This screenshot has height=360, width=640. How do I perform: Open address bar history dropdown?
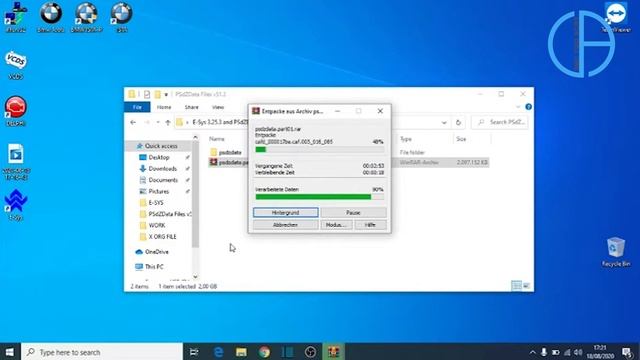(444, 122)
